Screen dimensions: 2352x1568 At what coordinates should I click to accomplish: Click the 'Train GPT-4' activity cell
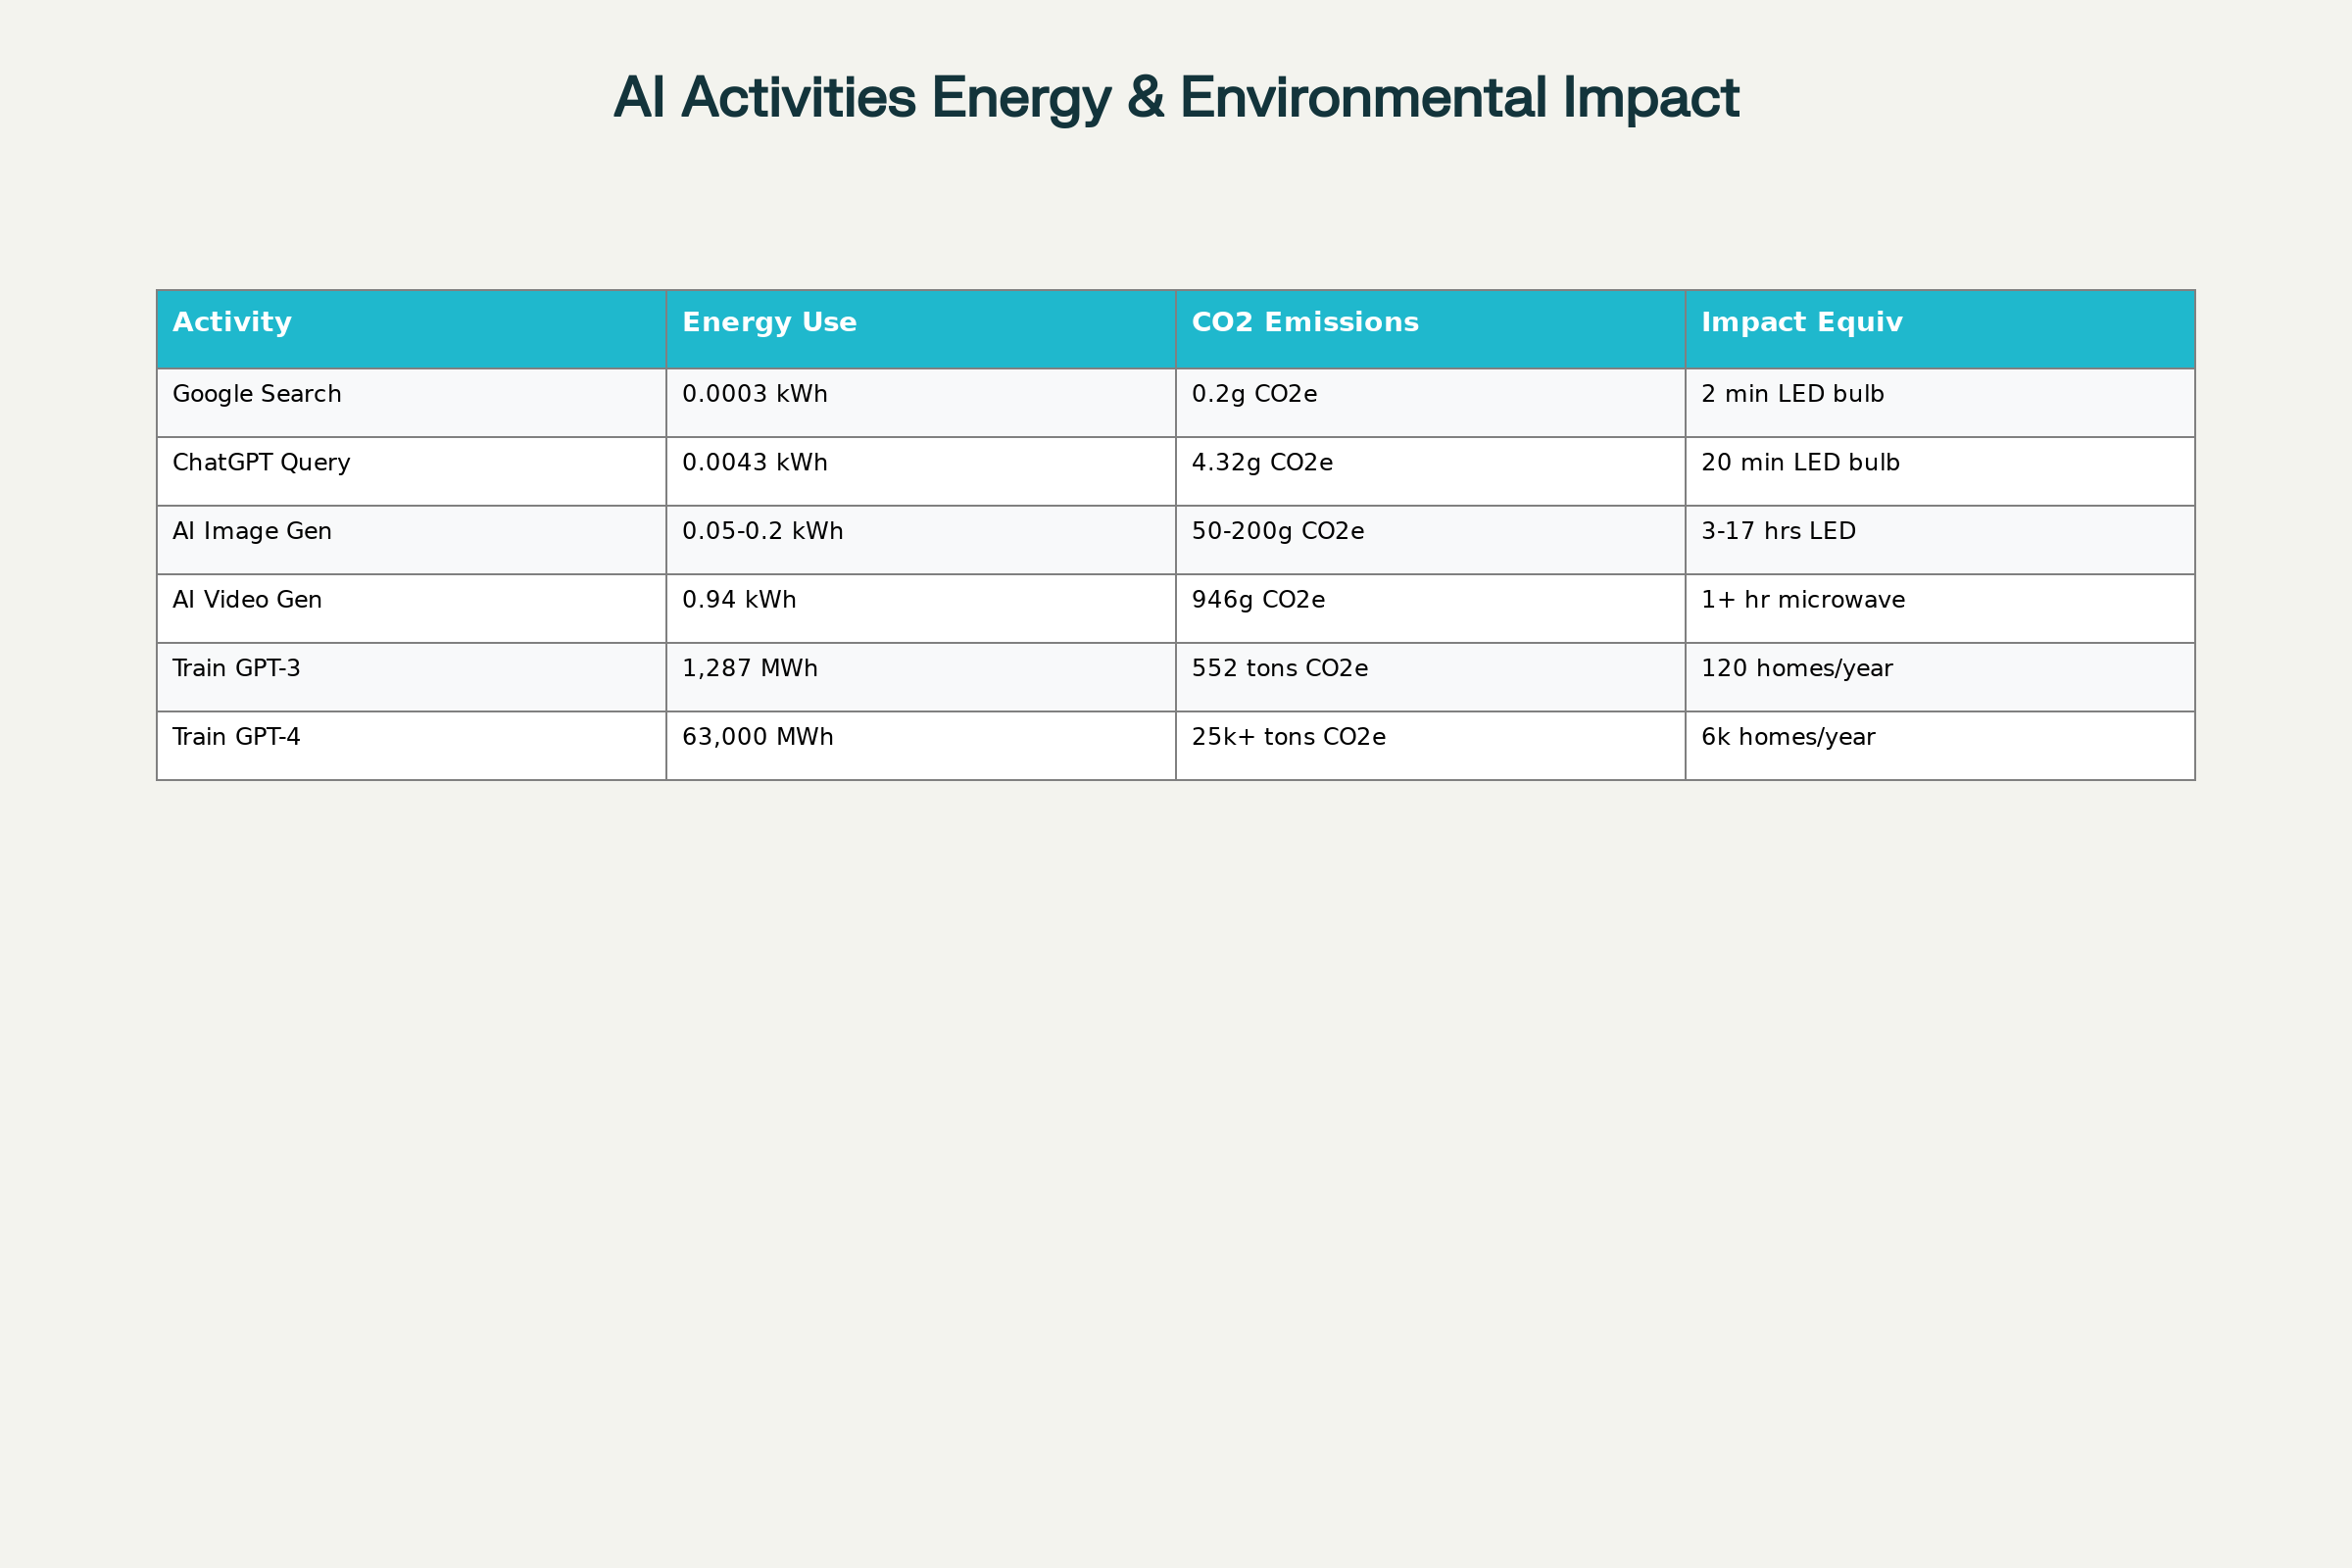click(236, 738)
